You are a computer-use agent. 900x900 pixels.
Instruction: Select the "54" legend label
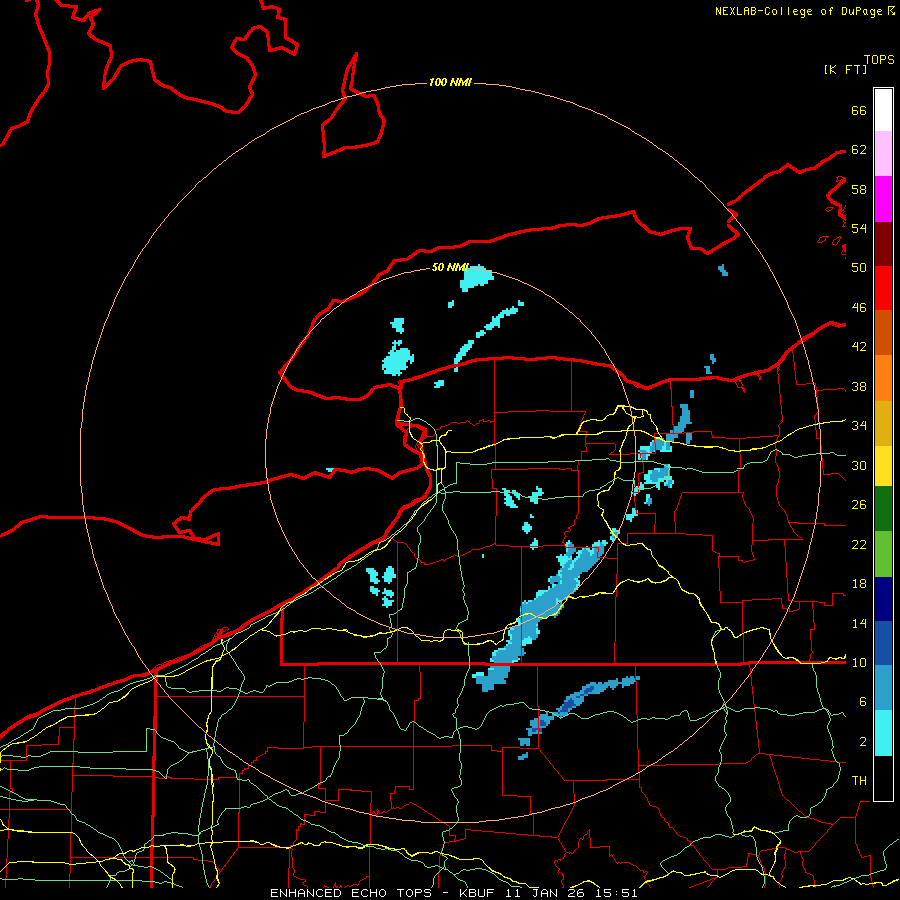click(859, 228)
